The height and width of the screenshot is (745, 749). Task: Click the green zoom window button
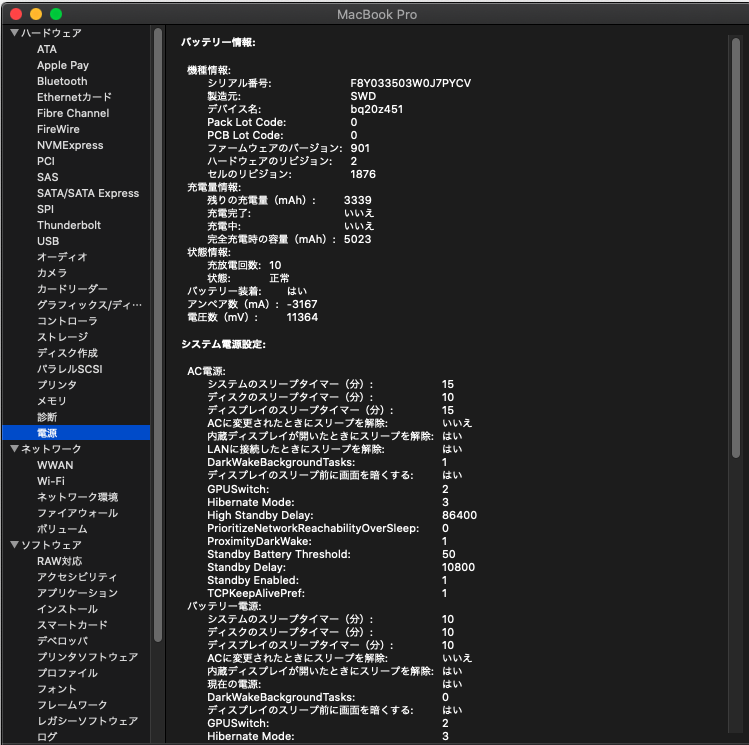tap(56, 14)
